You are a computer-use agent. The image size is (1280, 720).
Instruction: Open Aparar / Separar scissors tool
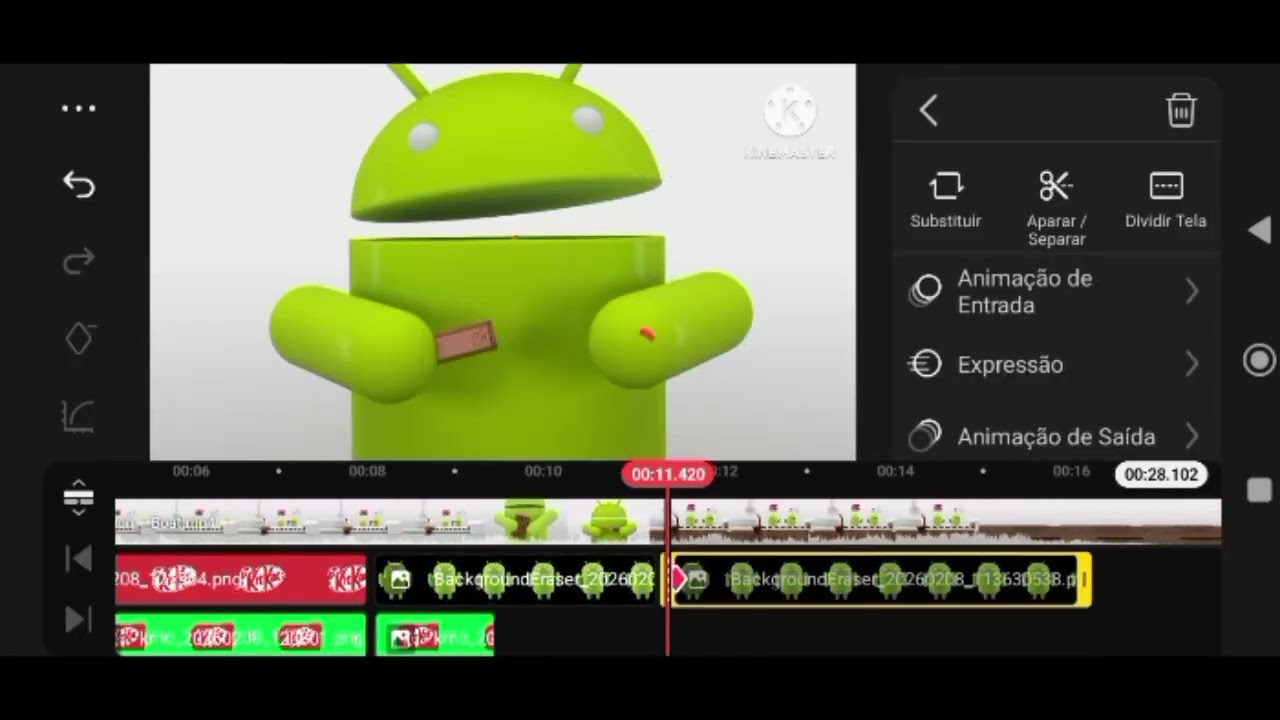[x=1056, y=208]
